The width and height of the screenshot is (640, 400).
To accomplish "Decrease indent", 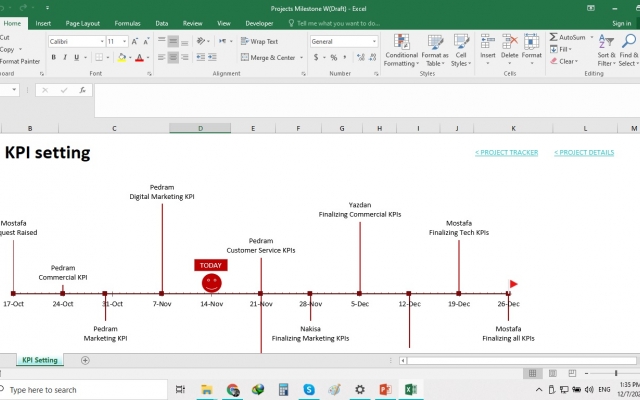I will [200, 58].
